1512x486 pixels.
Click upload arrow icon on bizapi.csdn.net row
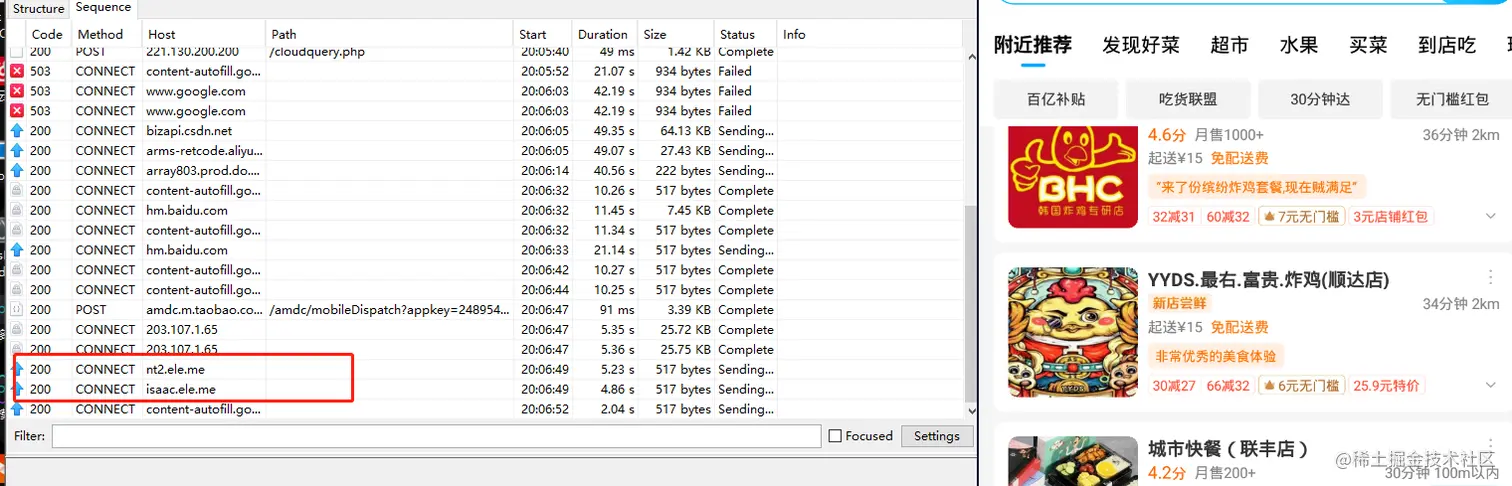16,131
